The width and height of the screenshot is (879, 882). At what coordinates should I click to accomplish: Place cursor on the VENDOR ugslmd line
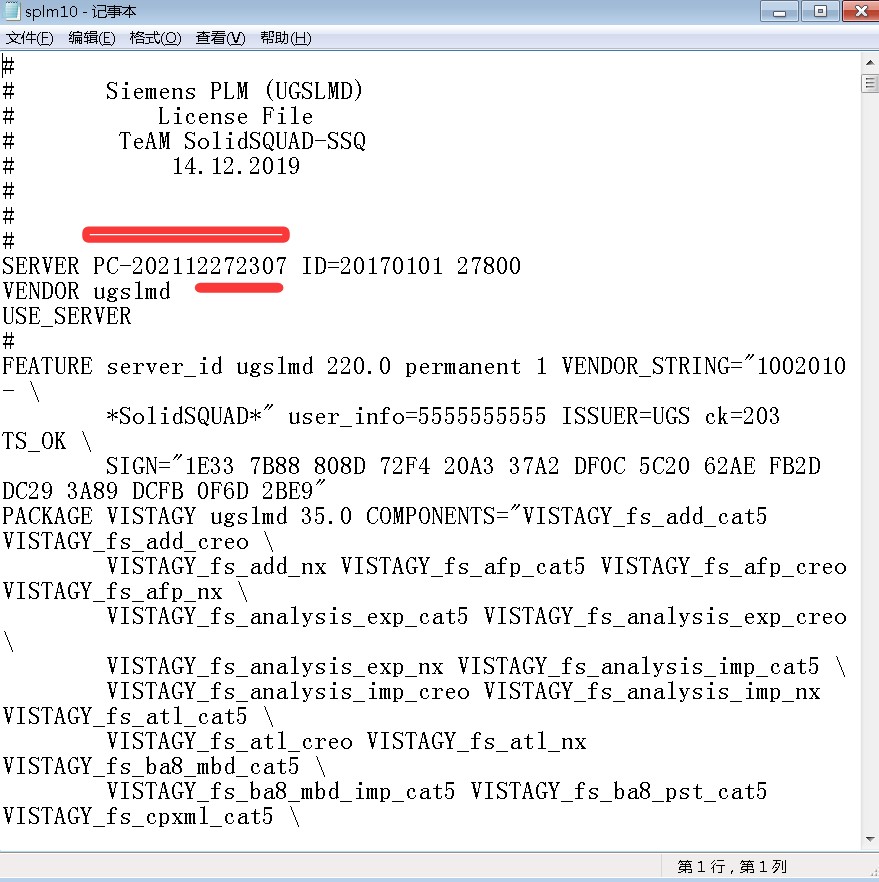pyautogui.click(x=86, y=291)
